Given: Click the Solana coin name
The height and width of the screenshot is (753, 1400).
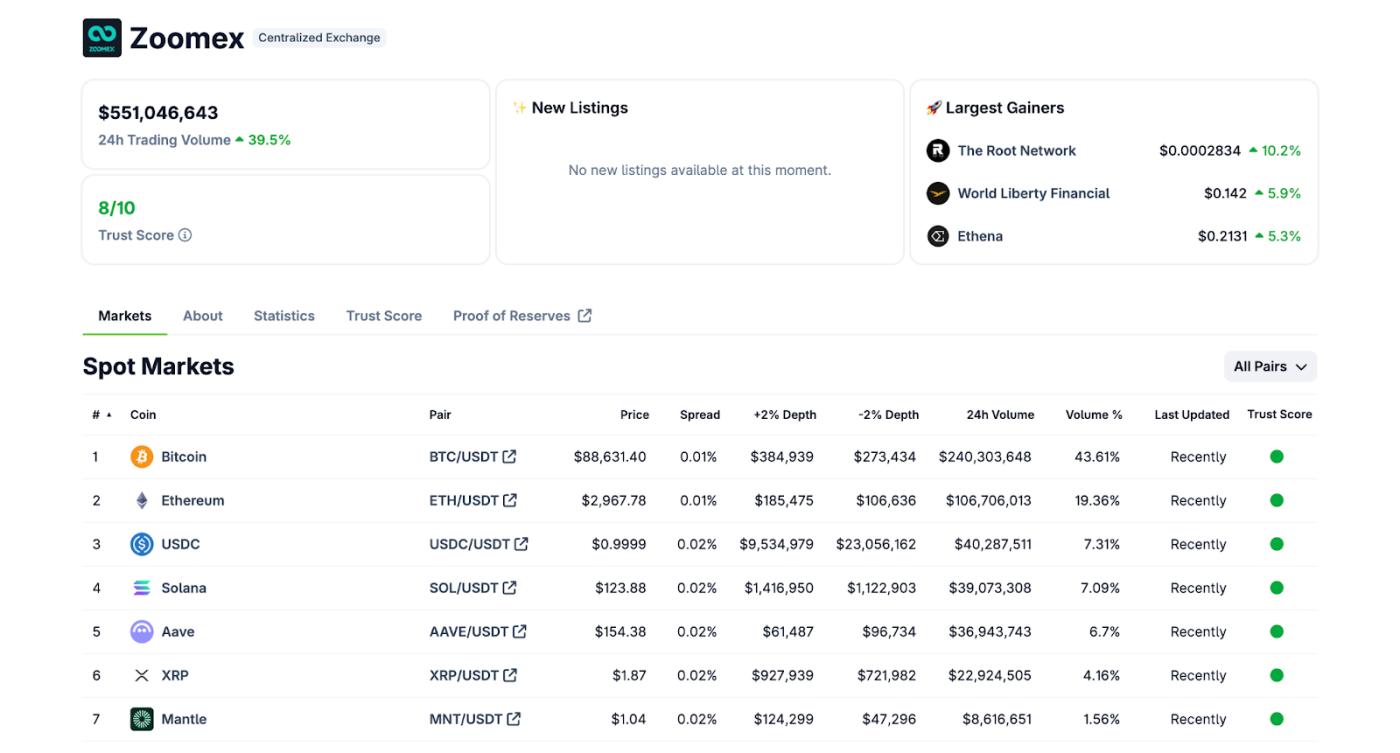Looking at the screenshot, I should (x=184, y=588).
